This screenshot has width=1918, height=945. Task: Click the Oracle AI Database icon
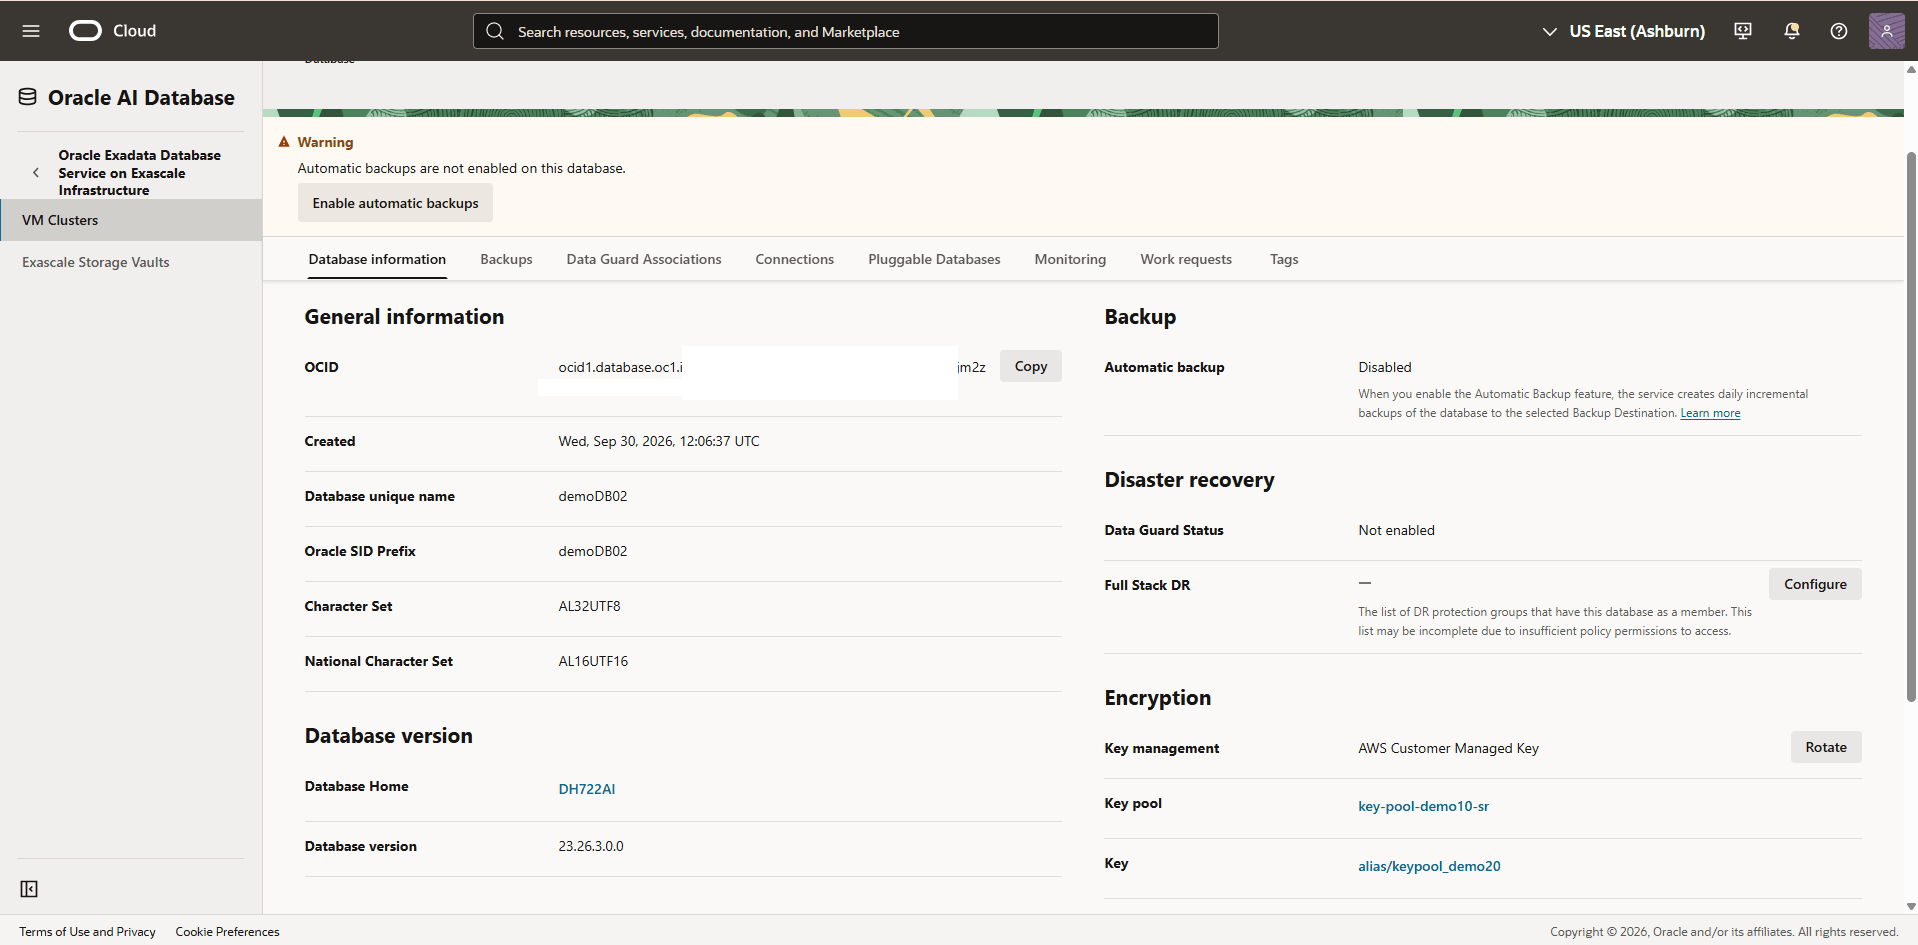(x=28, y=97)
